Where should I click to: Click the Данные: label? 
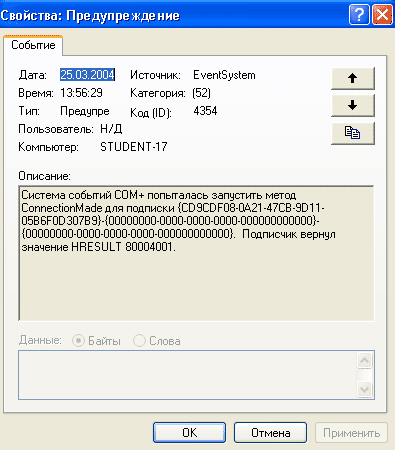coord(40,340)
